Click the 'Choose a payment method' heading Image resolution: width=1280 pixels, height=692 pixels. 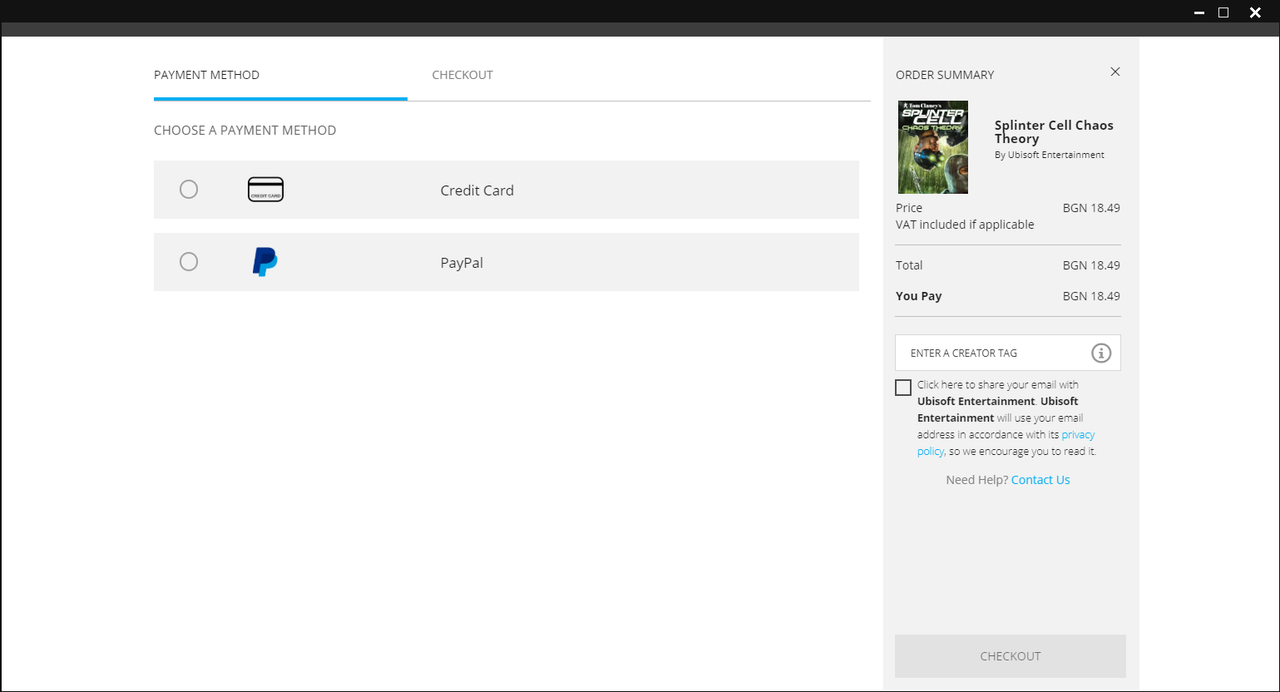click(245, 130)
